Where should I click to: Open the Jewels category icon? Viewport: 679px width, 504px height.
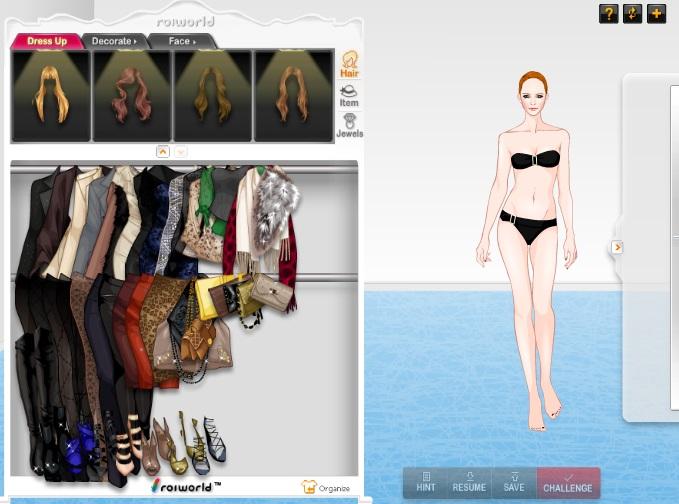tap(349, 126)
